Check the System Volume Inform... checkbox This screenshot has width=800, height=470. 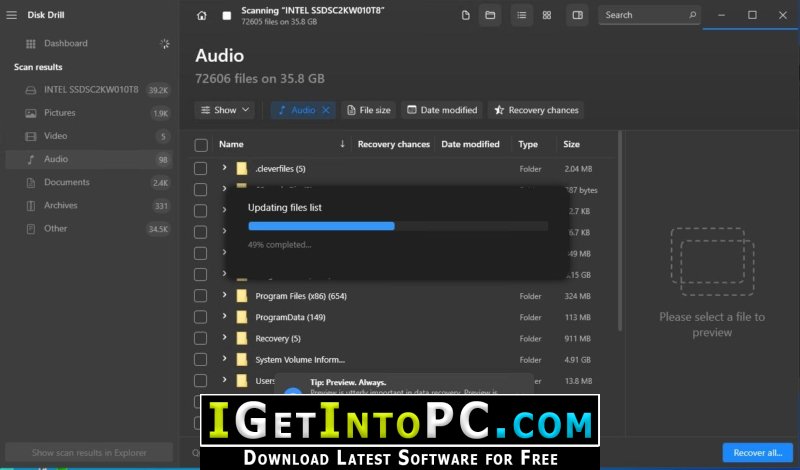click(x=201, y=360)
